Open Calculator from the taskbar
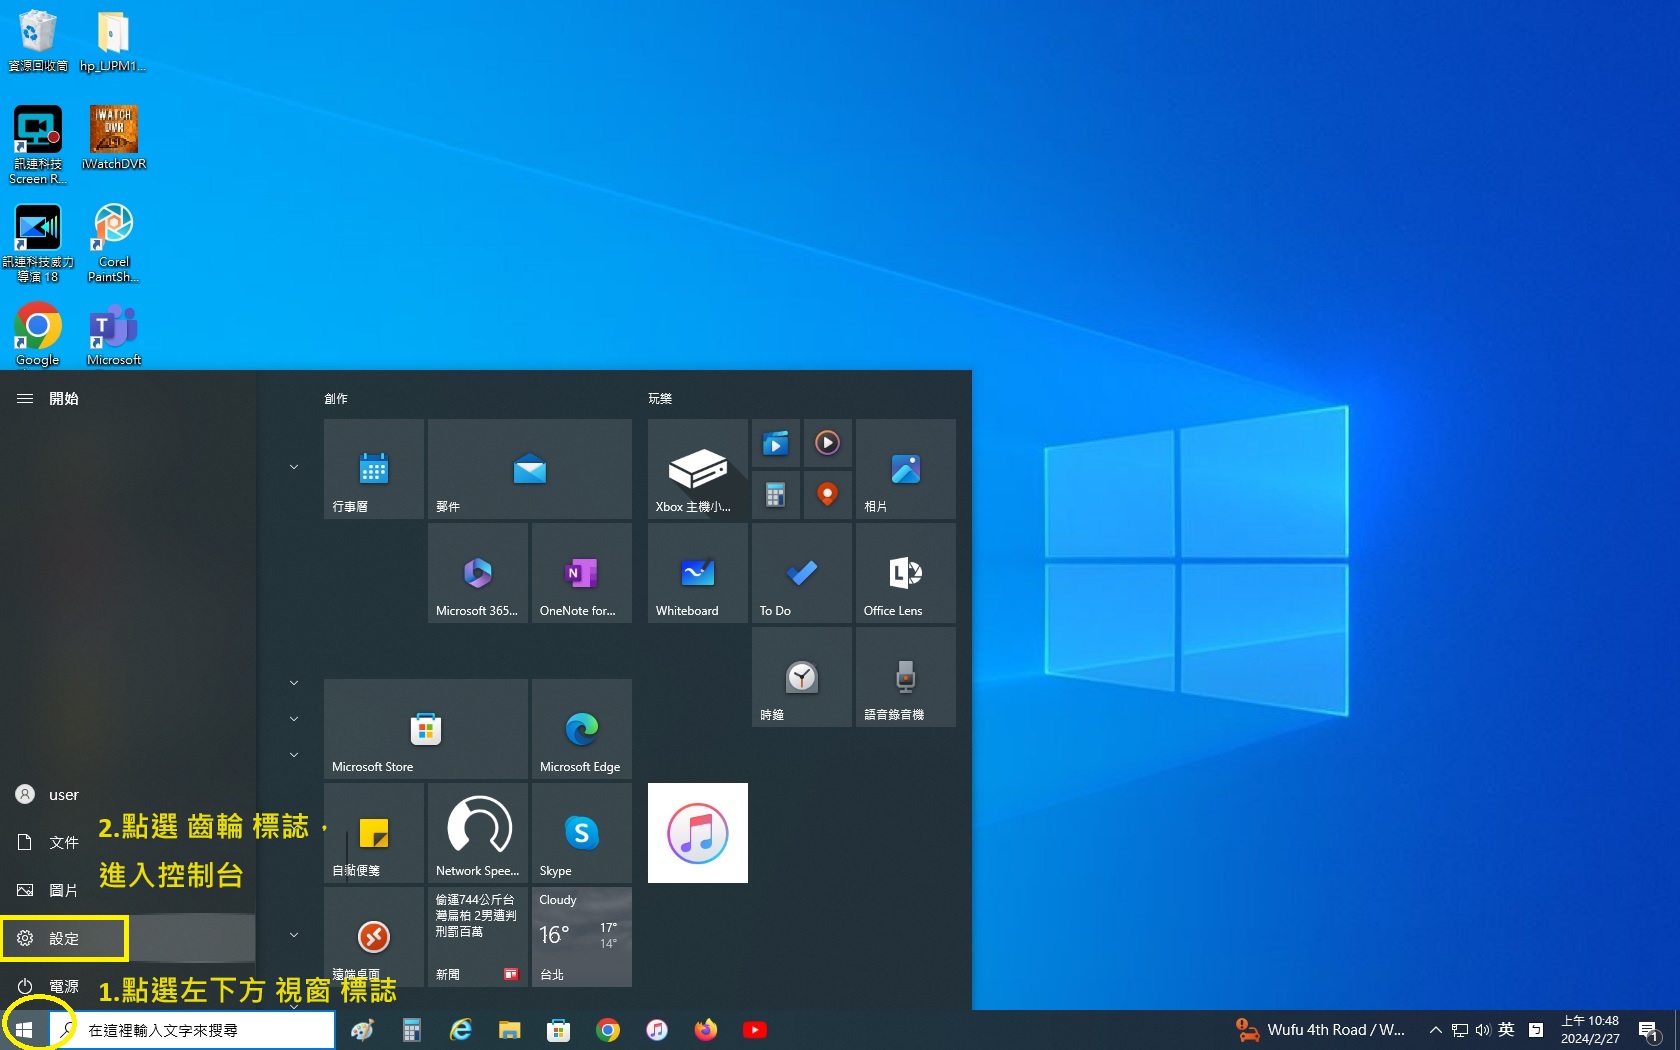Screen dimensions: 1680x1050 point(411,1030)
